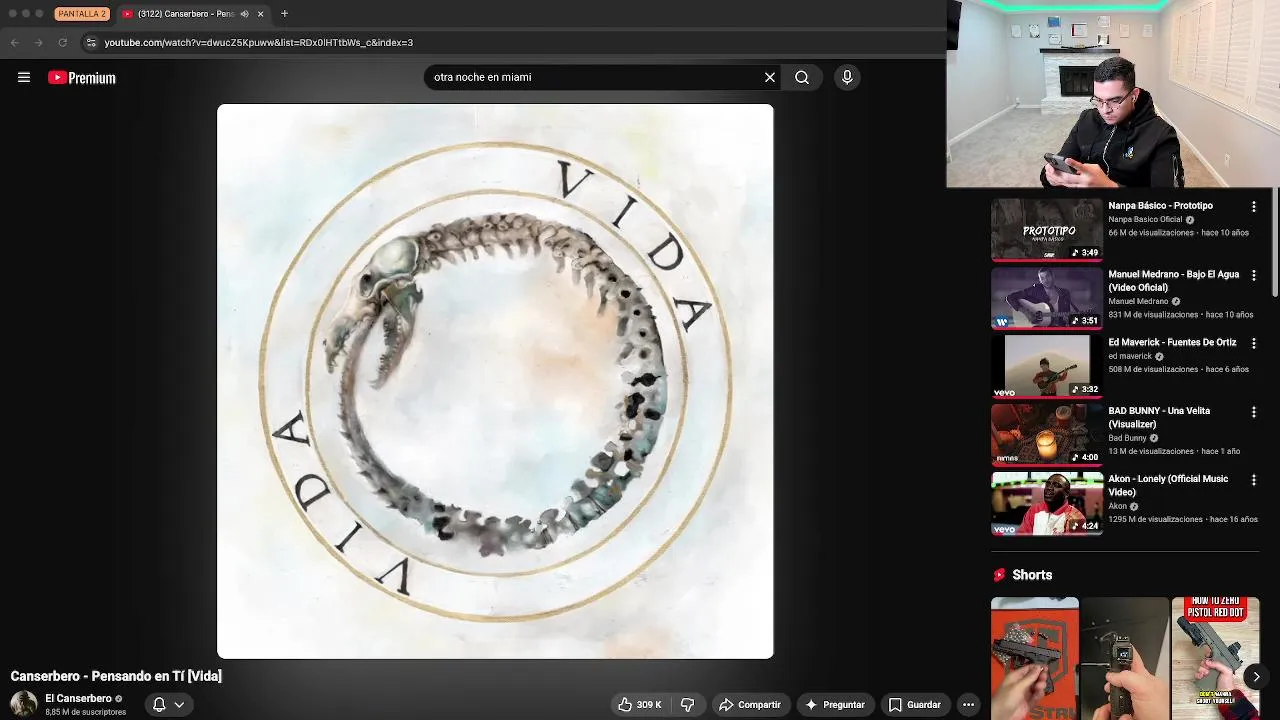Open options menu for BAD BUNNY - Una Velita
Screen dimensions: 1280x720
(1254, 412)
